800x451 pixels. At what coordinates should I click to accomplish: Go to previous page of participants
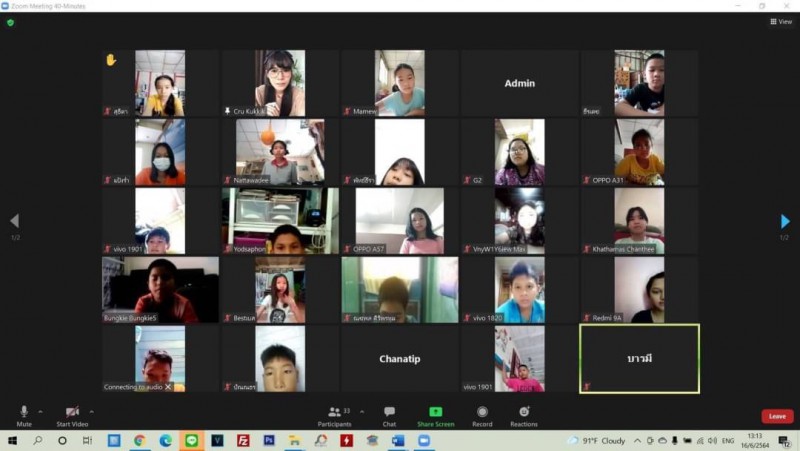point(14,221)
